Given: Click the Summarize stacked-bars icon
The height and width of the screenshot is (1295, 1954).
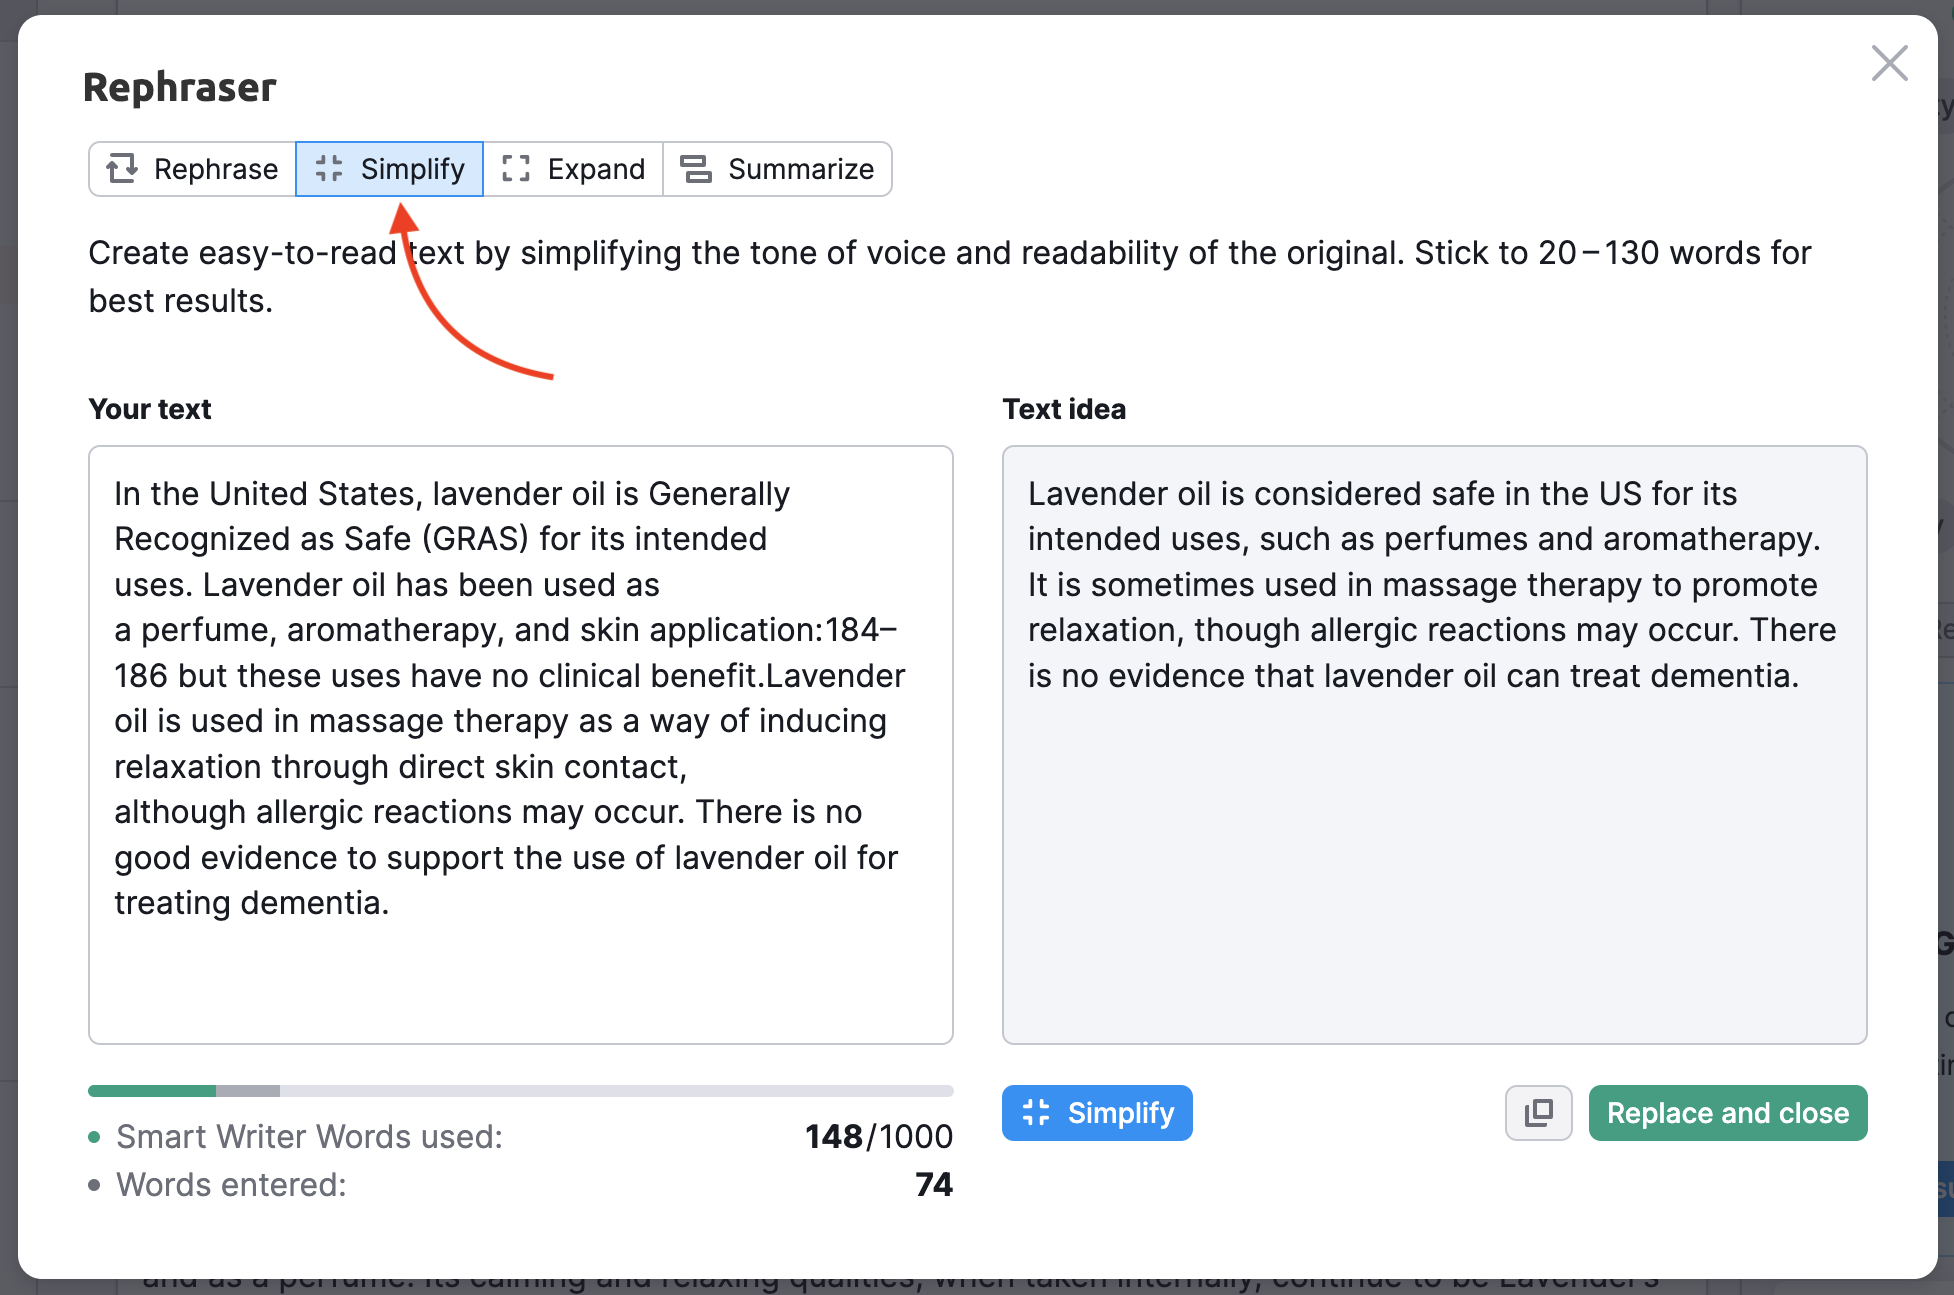Looking at the screenshot, I should pos(697,168).
